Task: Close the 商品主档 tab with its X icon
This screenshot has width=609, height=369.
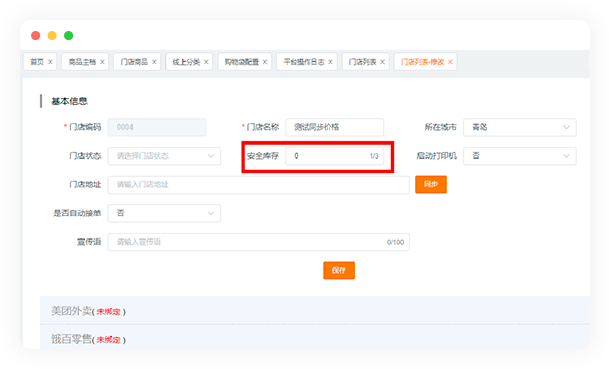Action: pyautogui.click(x=102, y=62)
